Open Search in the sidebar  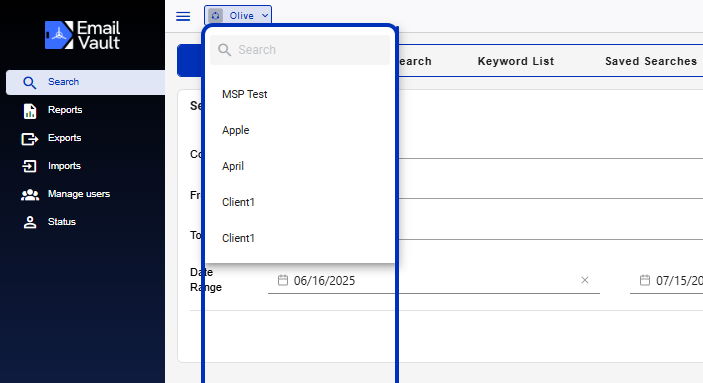(x=85, y=82)
